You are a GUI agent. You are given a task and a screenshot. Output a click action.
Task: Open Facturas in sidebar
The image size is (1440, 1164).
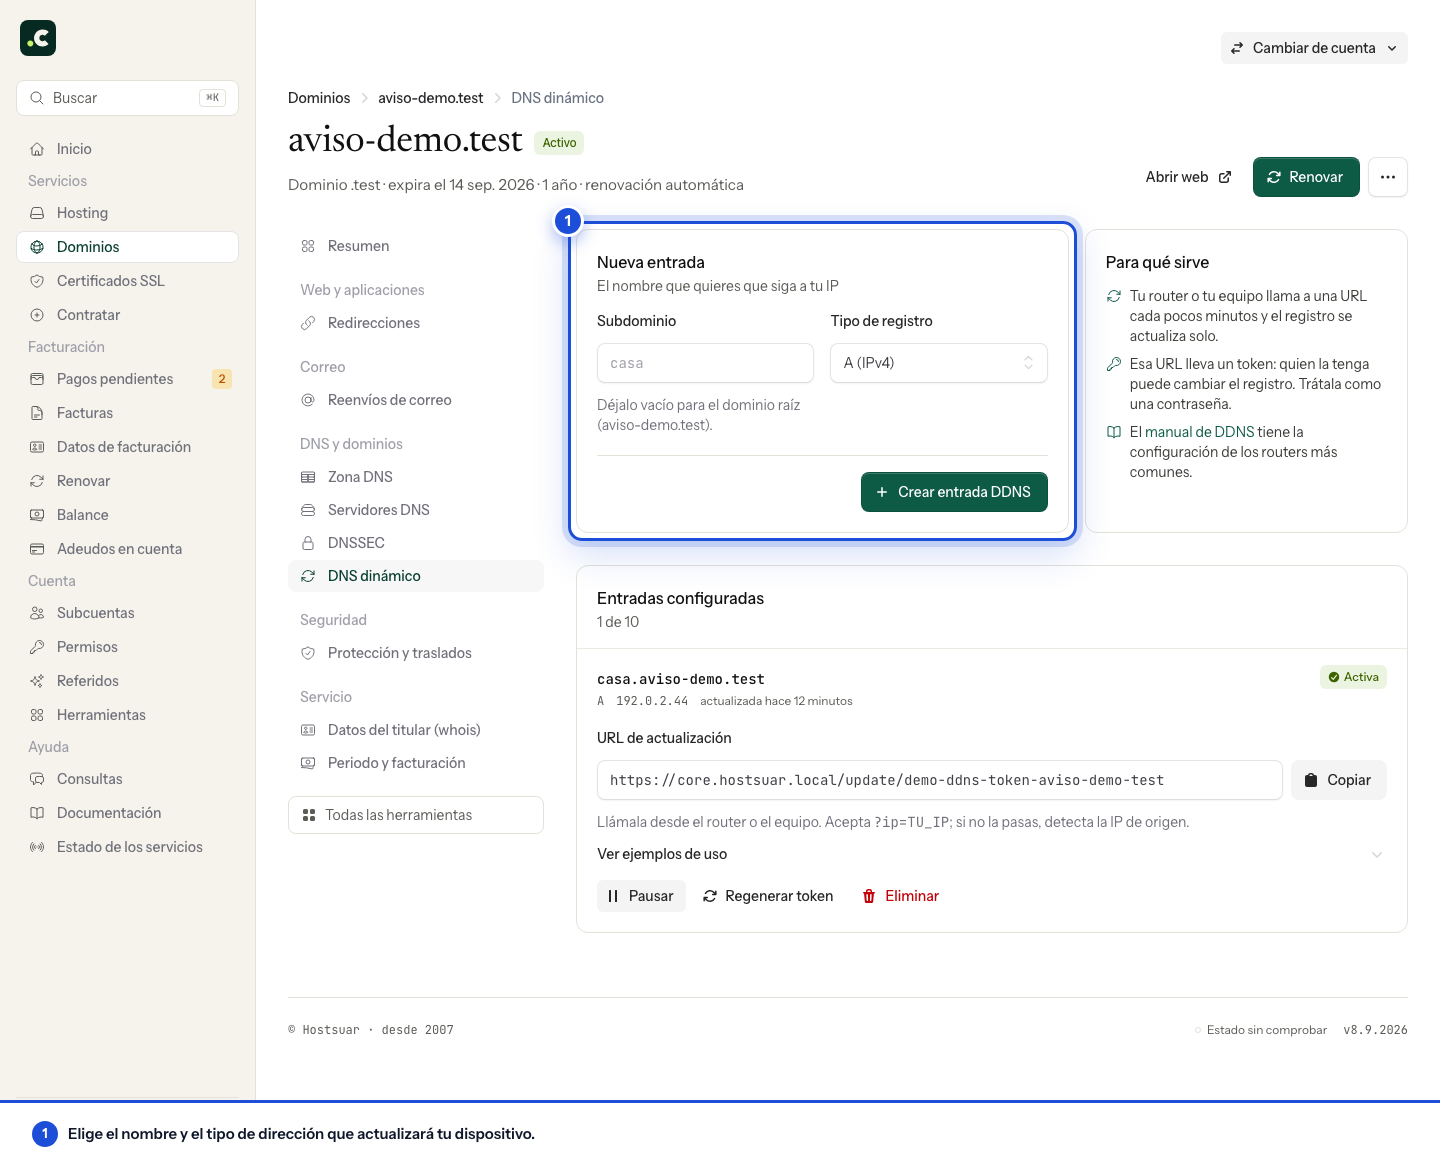[x=127, y=413]
